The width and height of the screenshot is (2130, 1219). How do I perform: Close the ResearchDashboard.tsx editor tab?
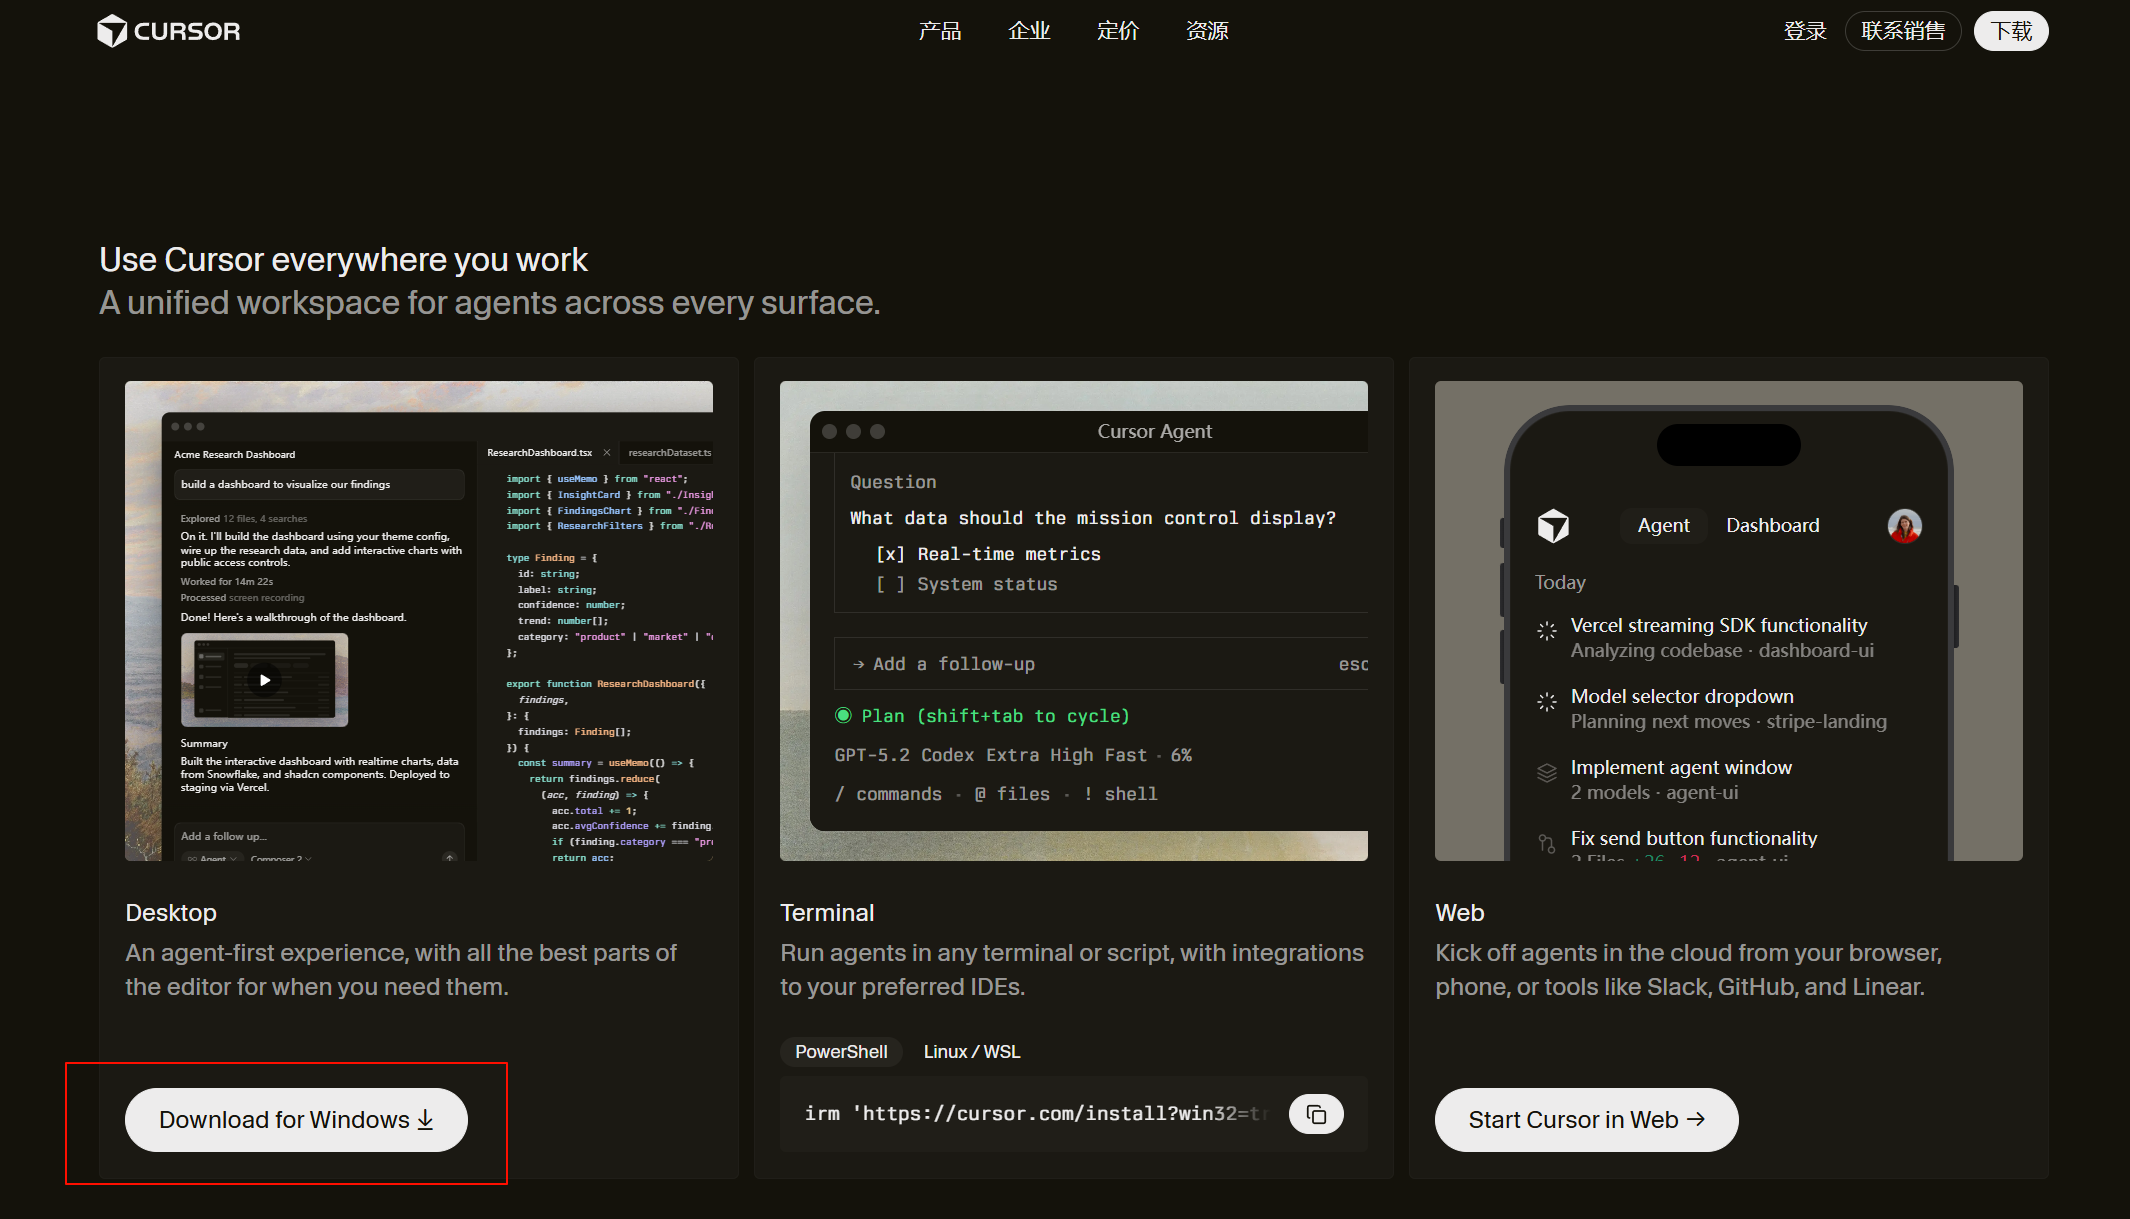[606, 453]
